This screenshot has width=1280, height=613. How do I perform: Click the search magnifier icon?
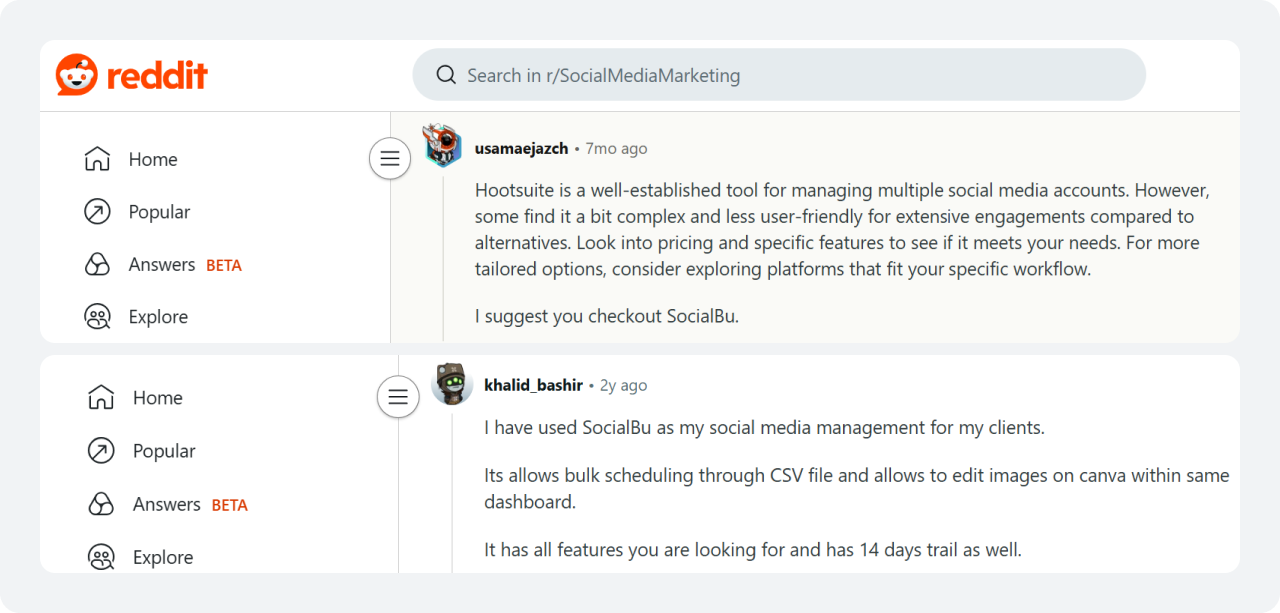(x=446, y=75)
